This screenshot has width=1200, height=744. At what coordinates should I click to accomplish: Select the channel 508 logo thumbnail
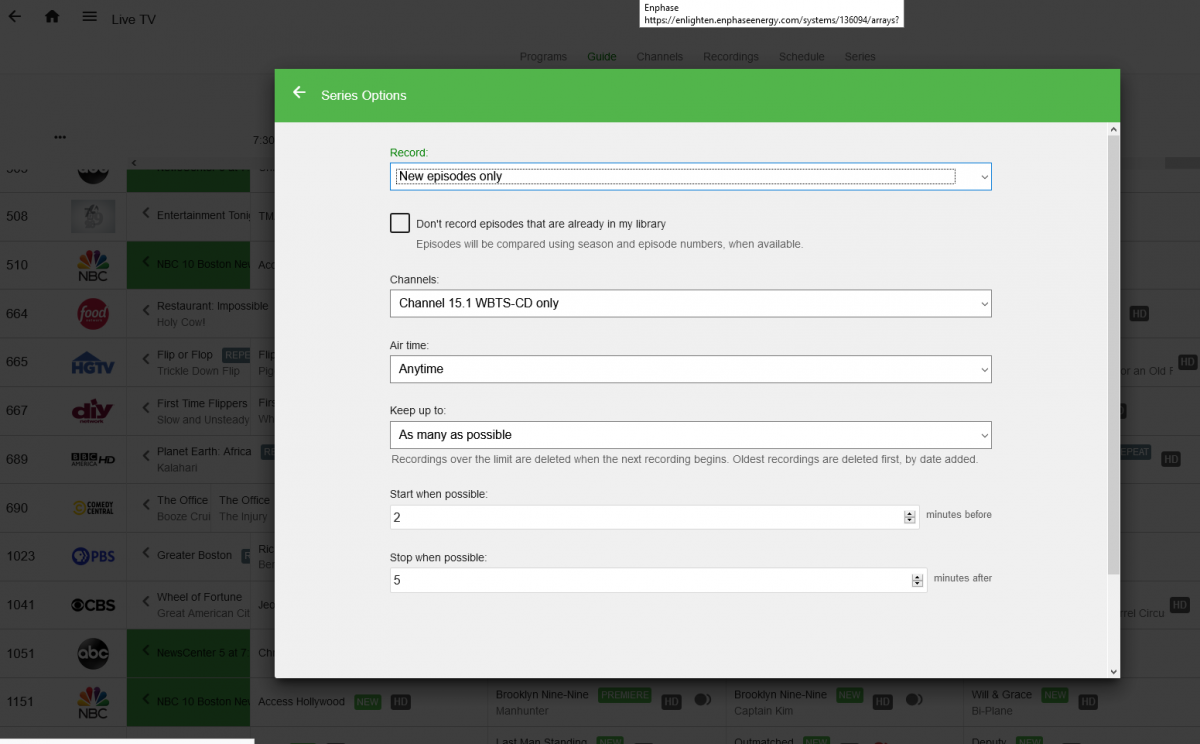coord(93,216)
